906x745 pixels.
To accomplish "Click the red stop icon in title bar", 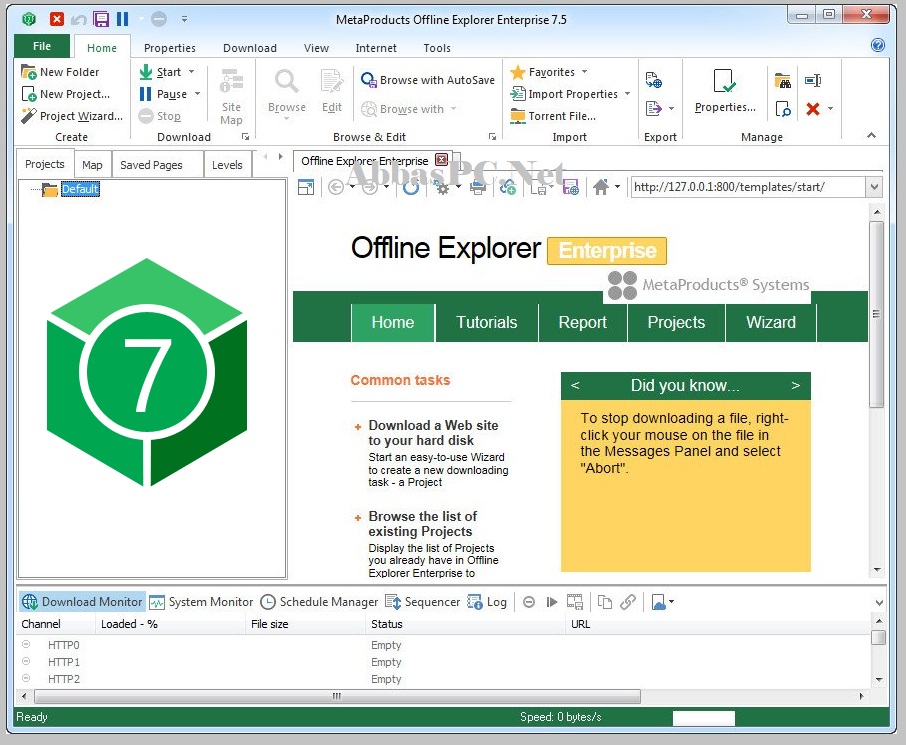I will click(57, 19).
